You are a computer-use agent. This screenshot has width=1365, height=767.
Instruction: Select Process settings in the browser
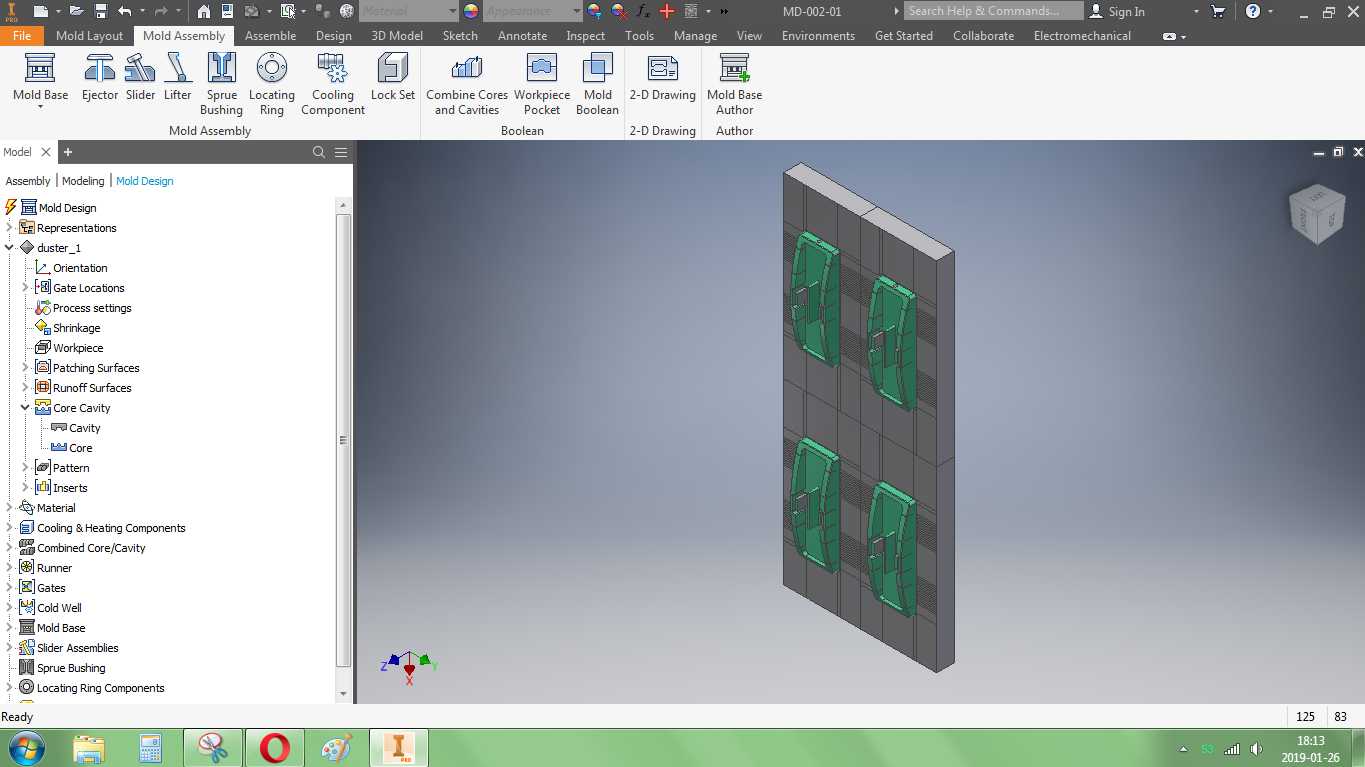[x=92, y=308]
